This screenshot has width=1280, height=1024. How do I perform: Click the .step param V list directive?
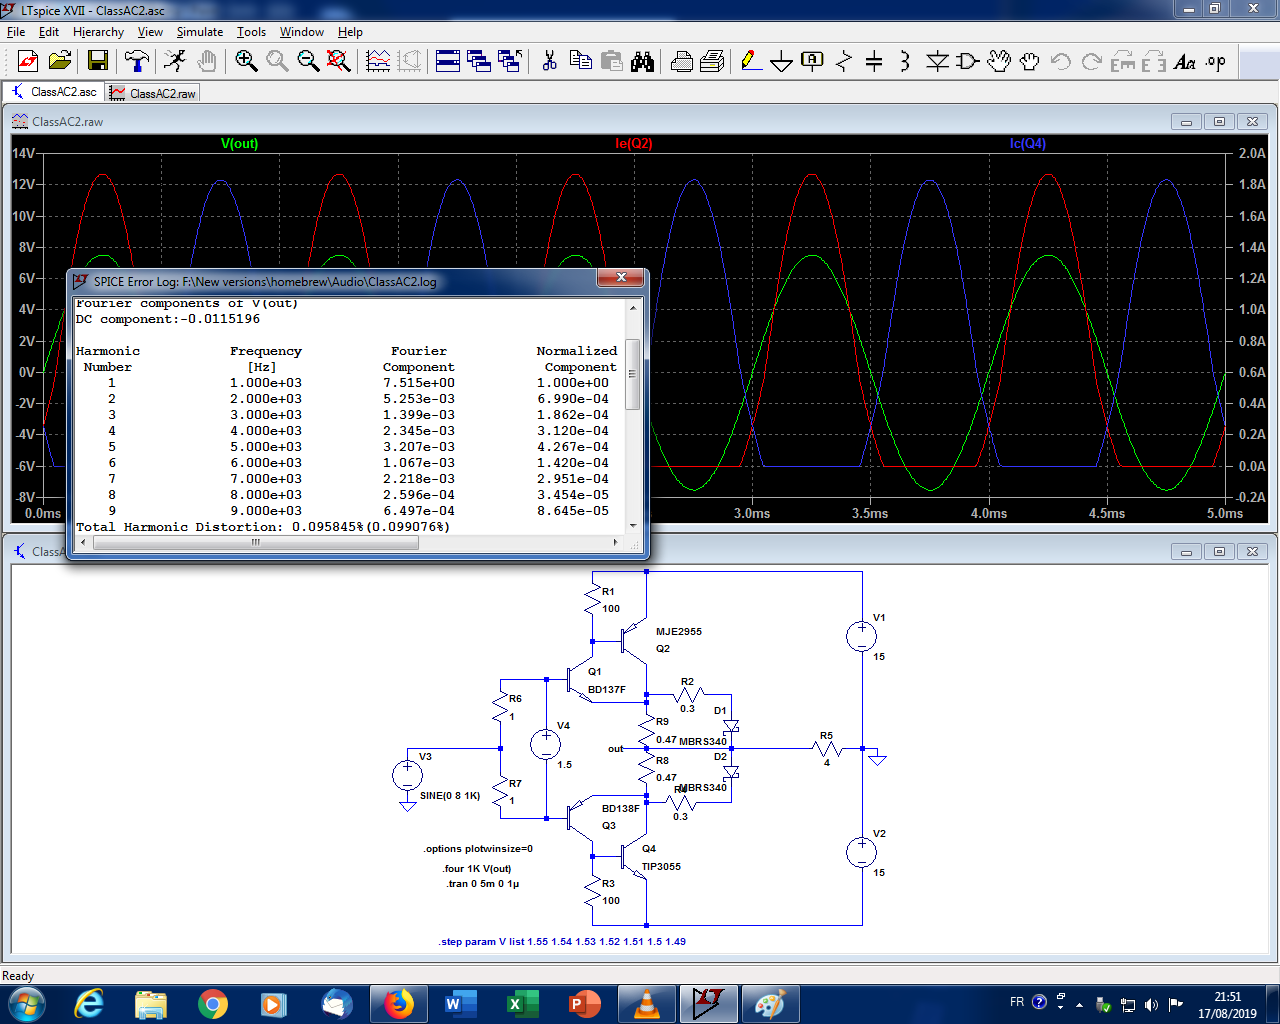(562, 942)
